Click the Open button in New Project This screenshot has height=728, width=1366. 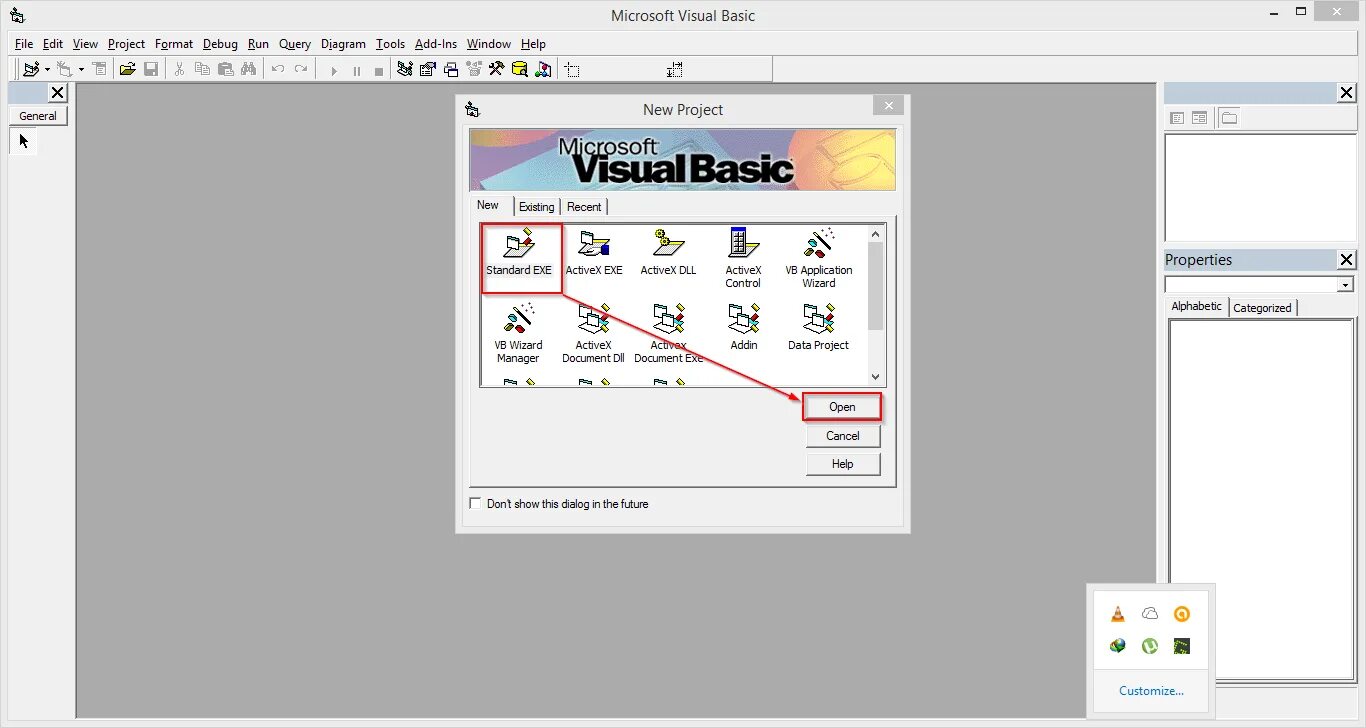842,407
